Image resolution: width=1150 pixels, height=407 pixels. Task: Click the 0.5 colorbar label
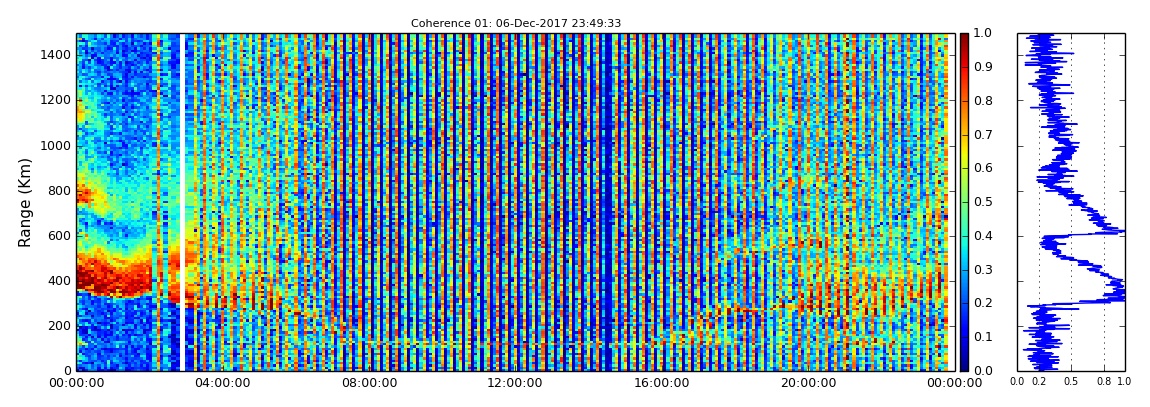tap(982, 202)
